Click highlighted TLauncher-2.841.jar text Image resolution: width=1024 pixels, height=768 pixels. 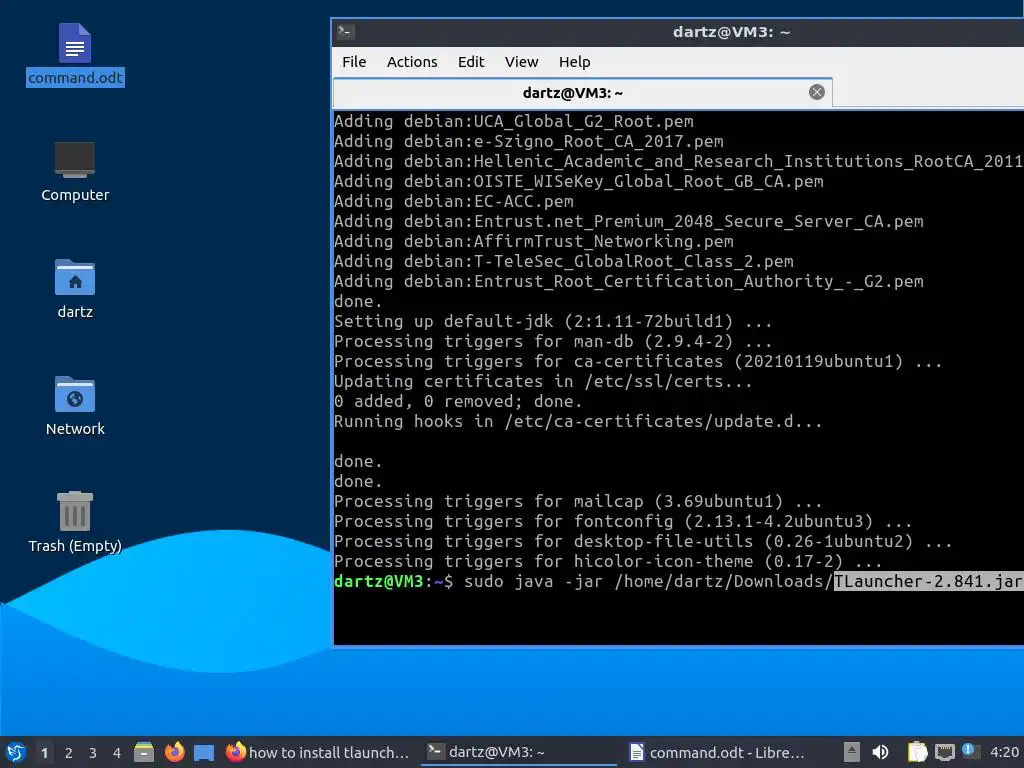click(929, 581)
